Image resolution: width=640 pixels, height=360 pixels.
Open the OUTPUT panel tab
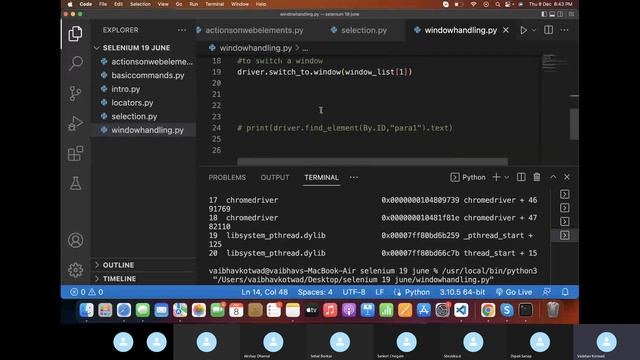pyautogui.click(x=275, y=178)
